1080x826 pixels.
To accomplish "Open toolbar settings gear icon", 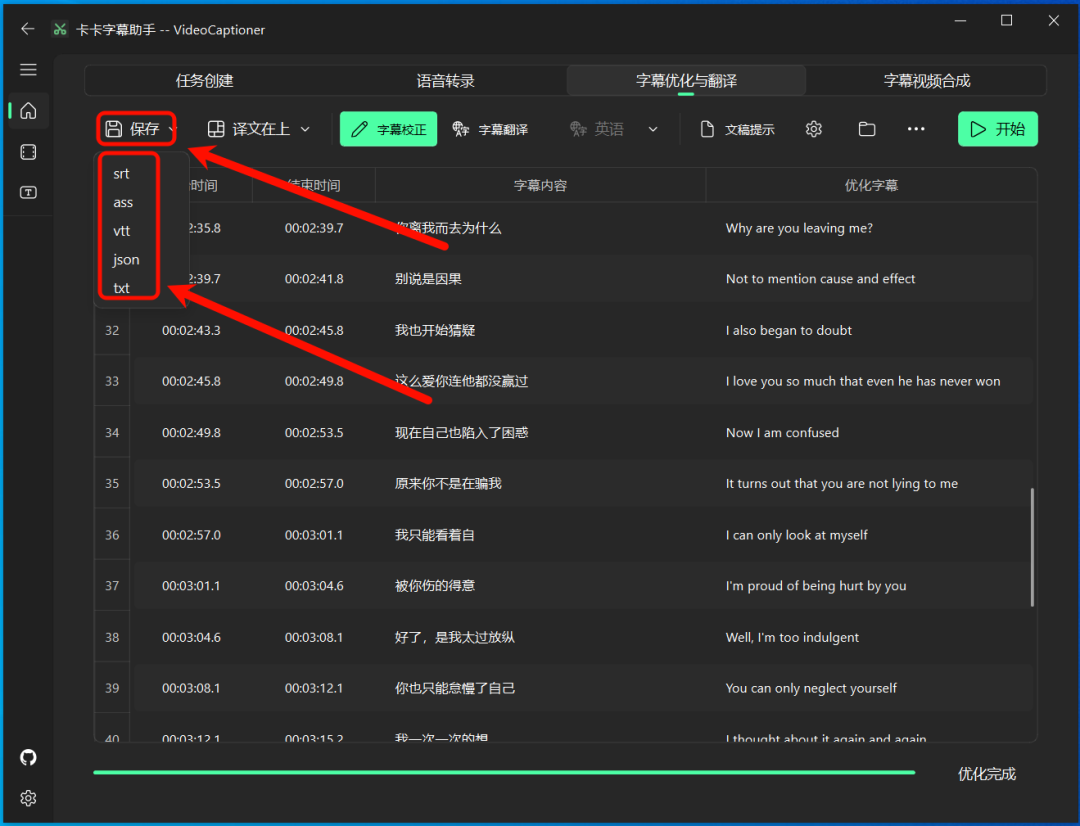I will (813, 129).
